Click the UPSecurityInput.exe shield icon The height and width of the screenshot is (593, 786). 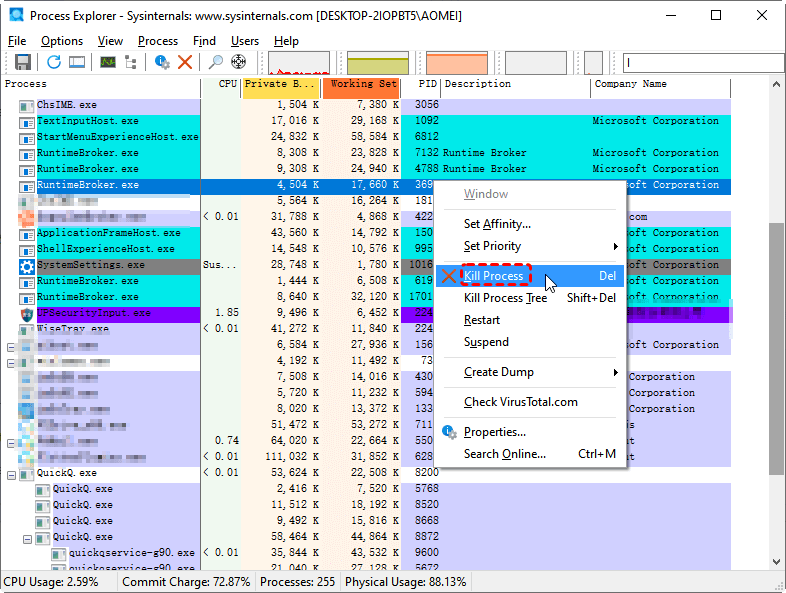tap(27, 314)
